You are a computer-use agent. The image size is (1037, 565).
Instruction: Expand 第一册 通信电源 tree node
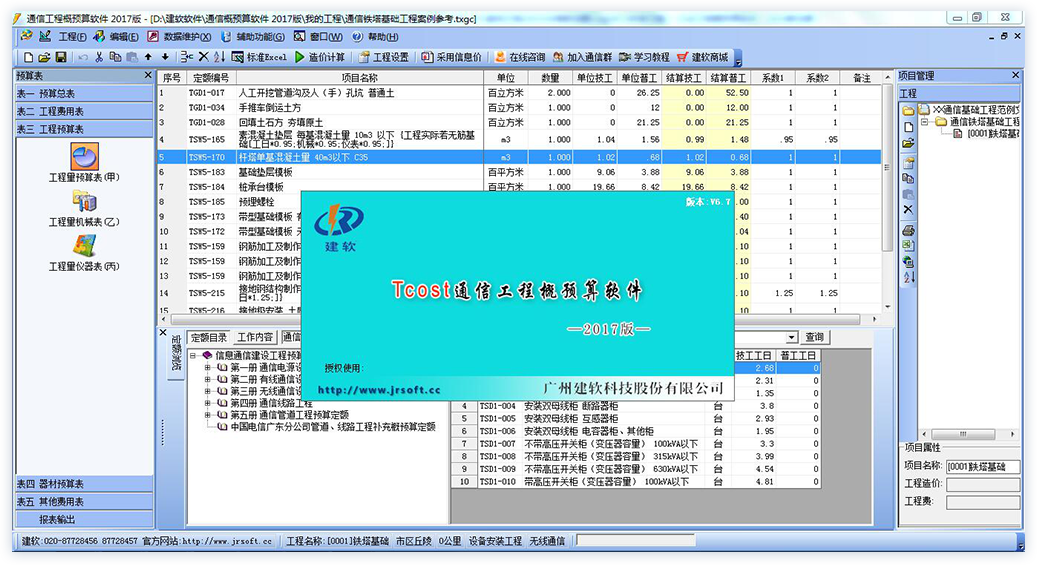point(207,367)
